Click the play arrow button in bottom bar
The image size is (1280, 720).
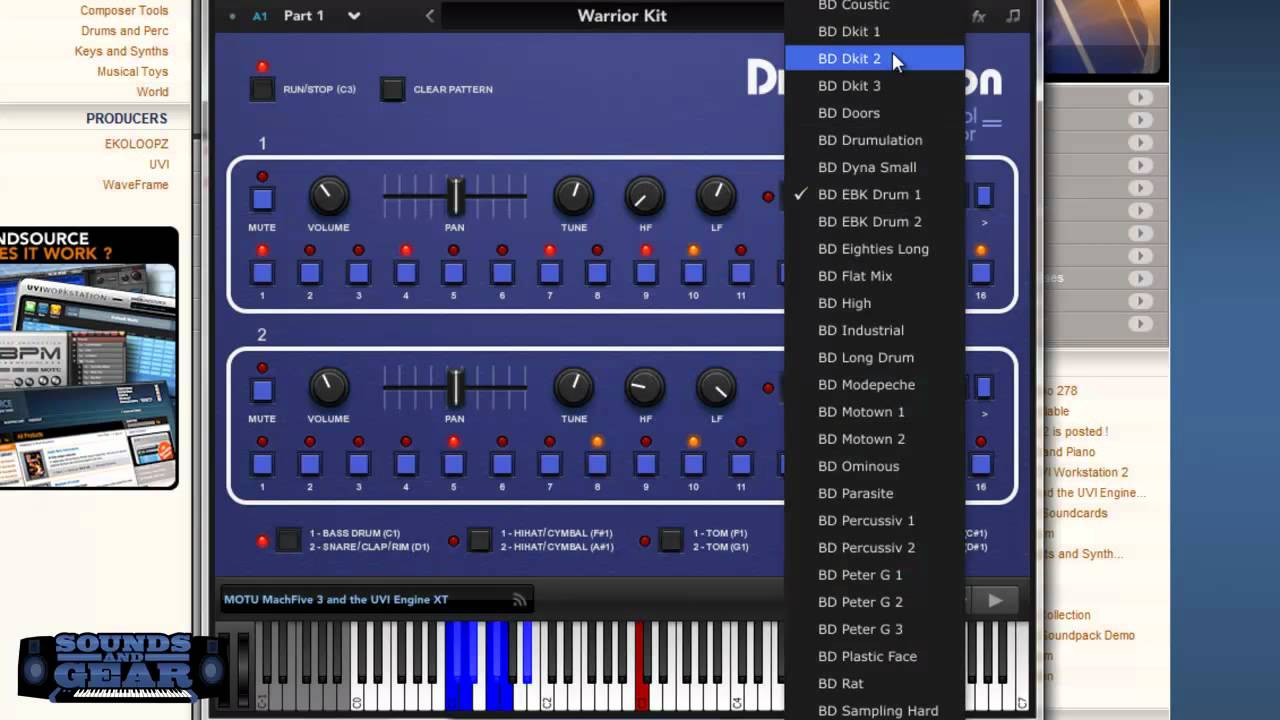(995, 600)
